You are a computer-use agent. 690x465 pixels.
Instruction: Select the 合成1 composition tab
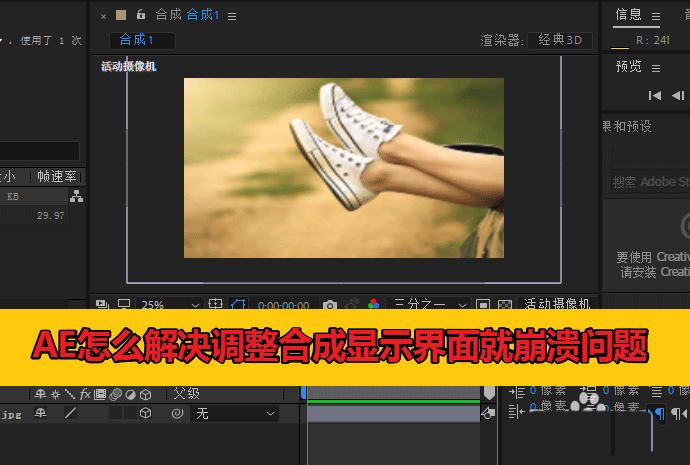[x=142, y=41]
